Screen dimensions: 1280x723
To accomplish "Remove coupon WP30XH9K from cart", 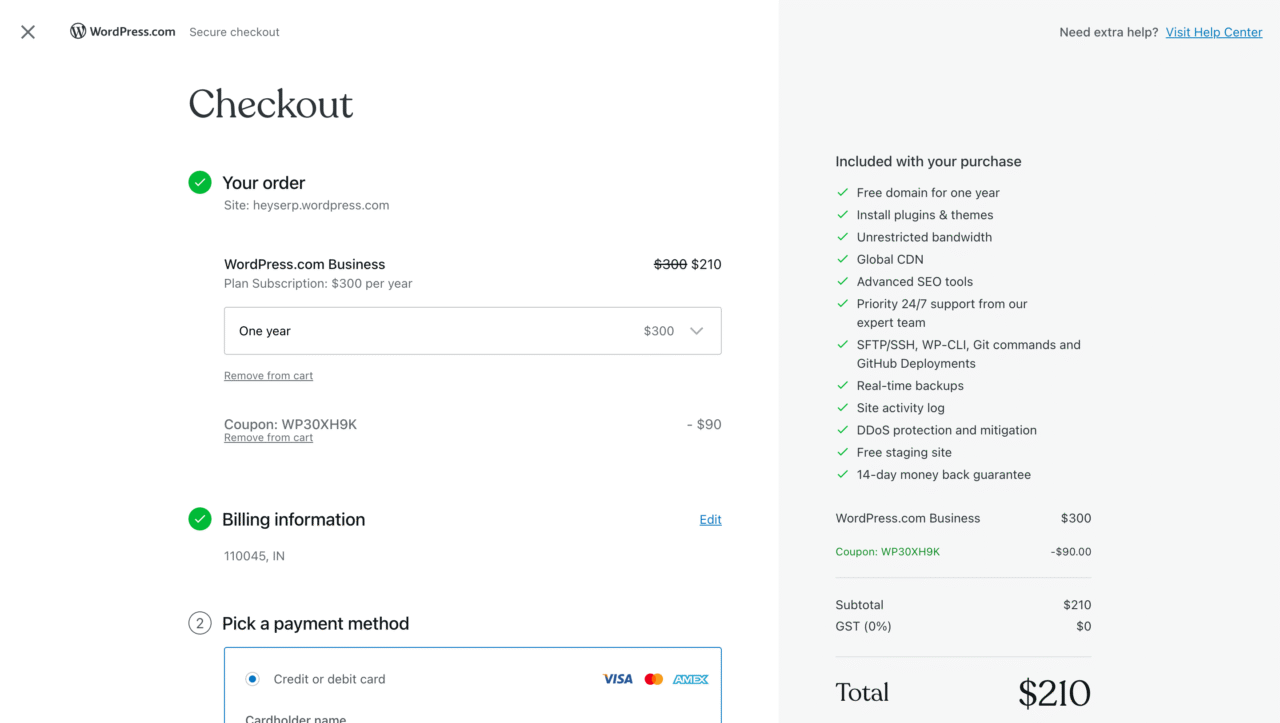I will [268, 437].
